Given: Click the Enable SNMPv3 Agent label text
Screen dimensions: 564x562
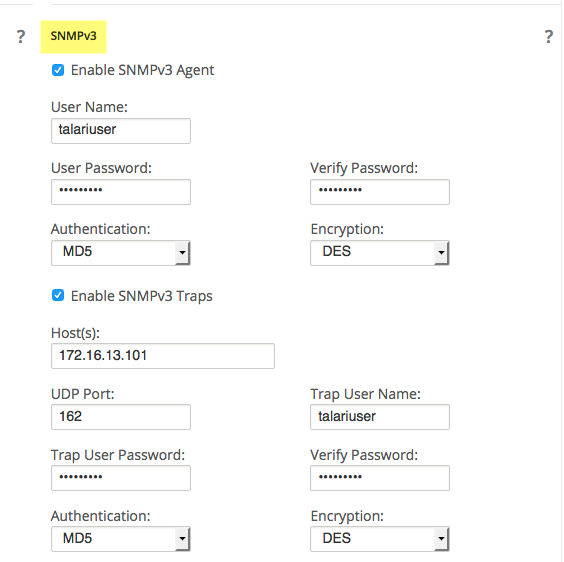Looking at the screenshot, I should [x=142, y=70].
